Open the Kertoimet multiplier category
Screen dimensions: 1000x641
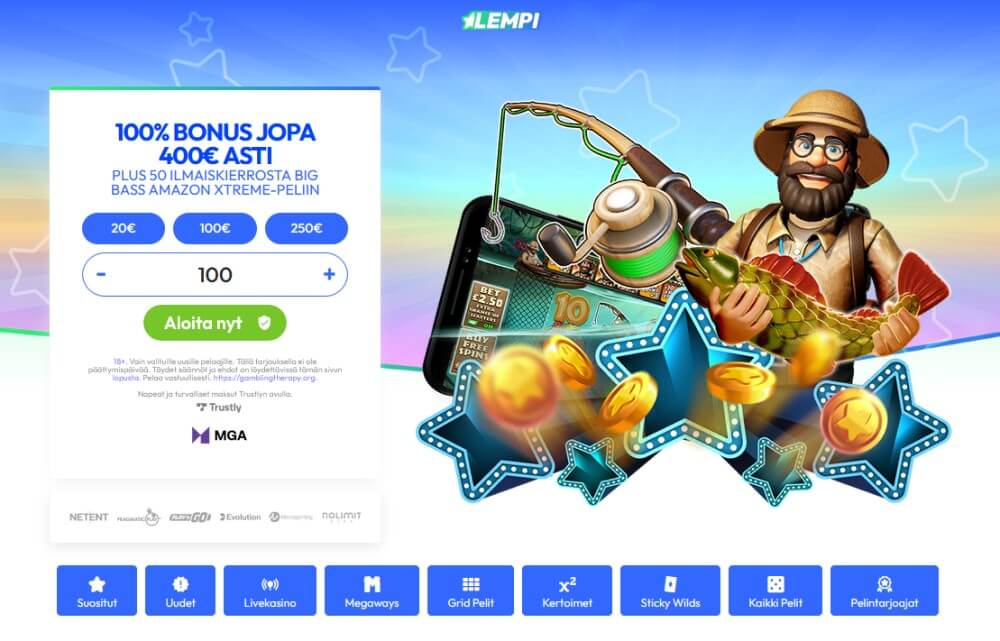[567, 591]
